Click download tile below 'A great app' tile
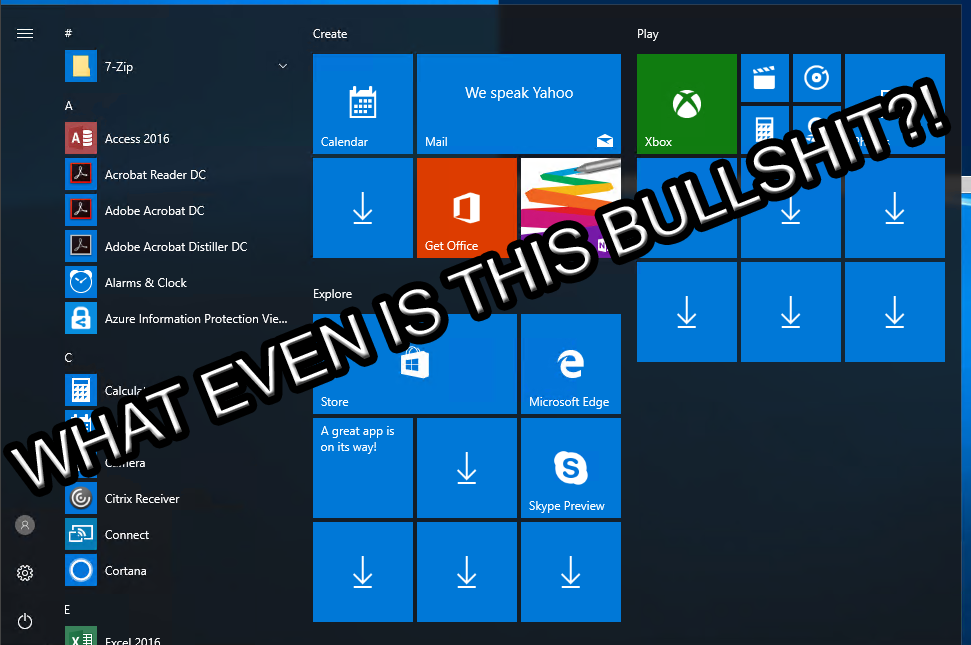 (363, 571)
